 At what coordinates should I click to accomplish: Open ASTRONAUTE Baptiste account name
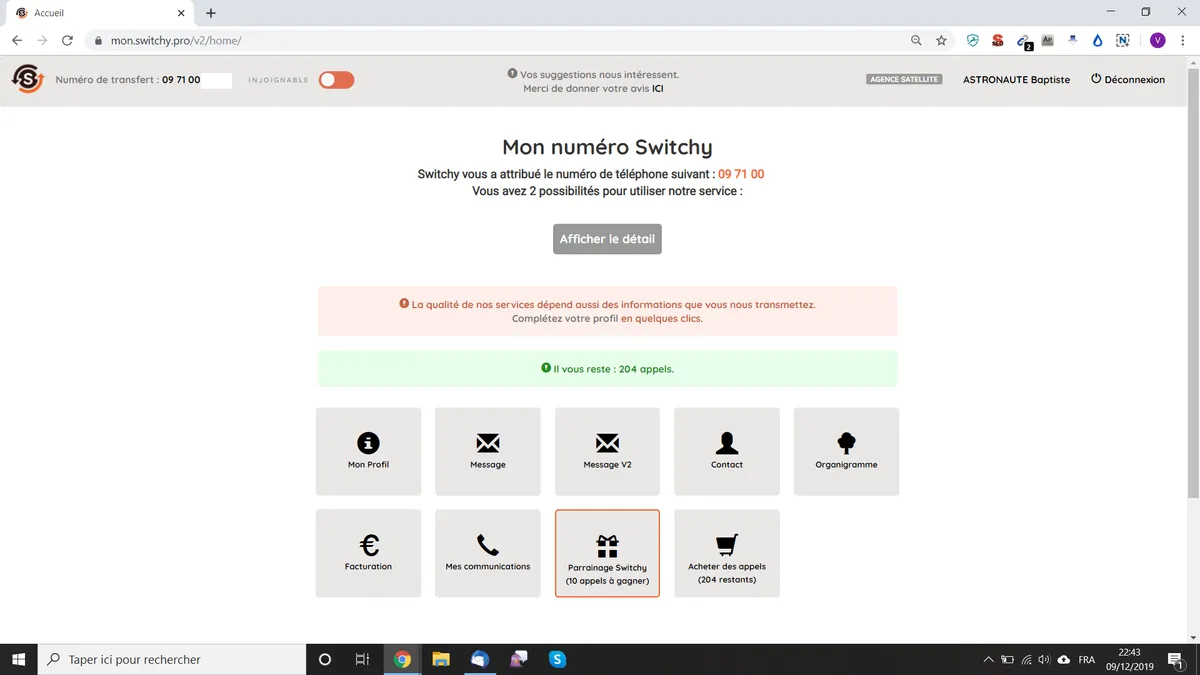(x=1016, y=80)
